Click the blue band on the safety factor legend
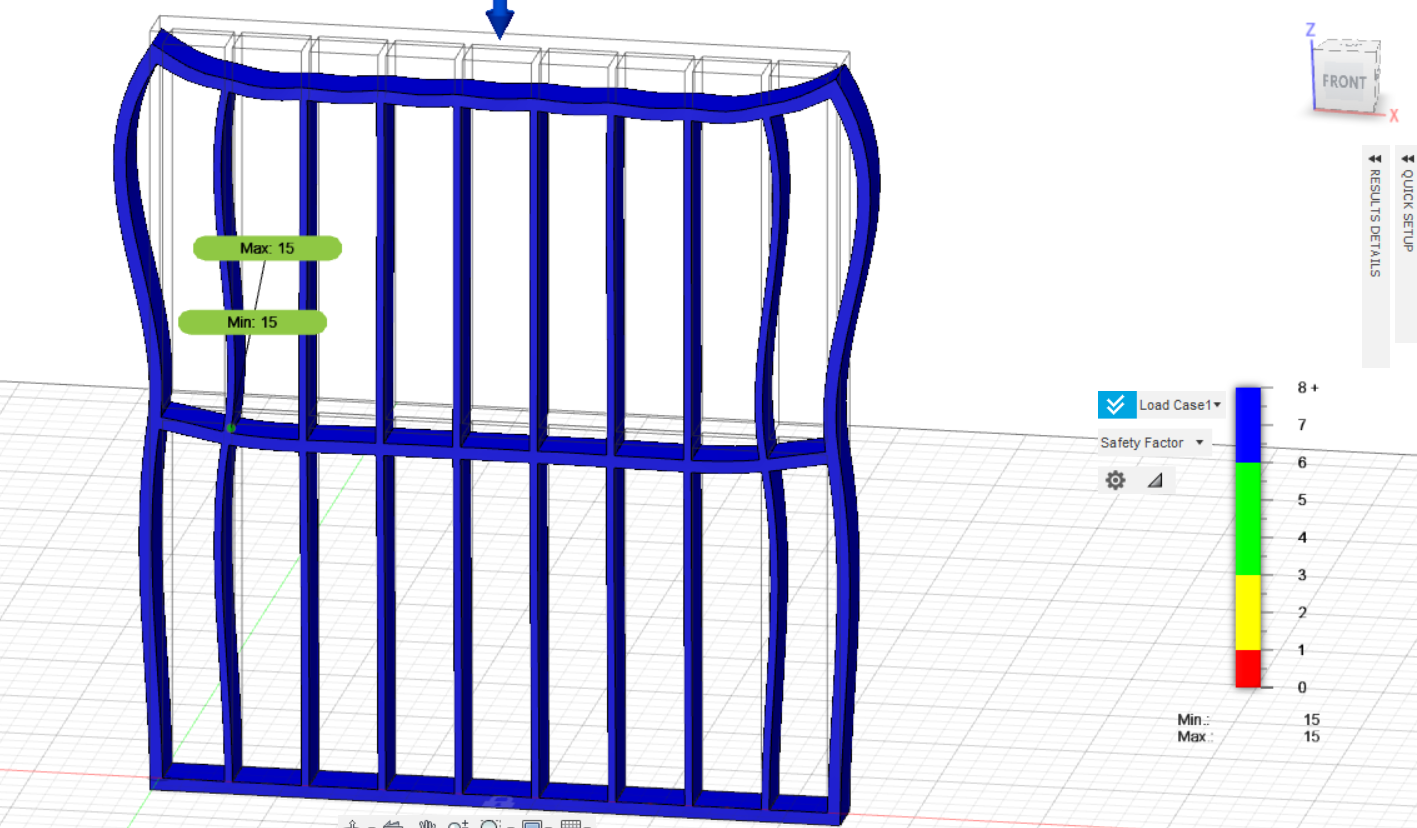 tap(1247, 425)
